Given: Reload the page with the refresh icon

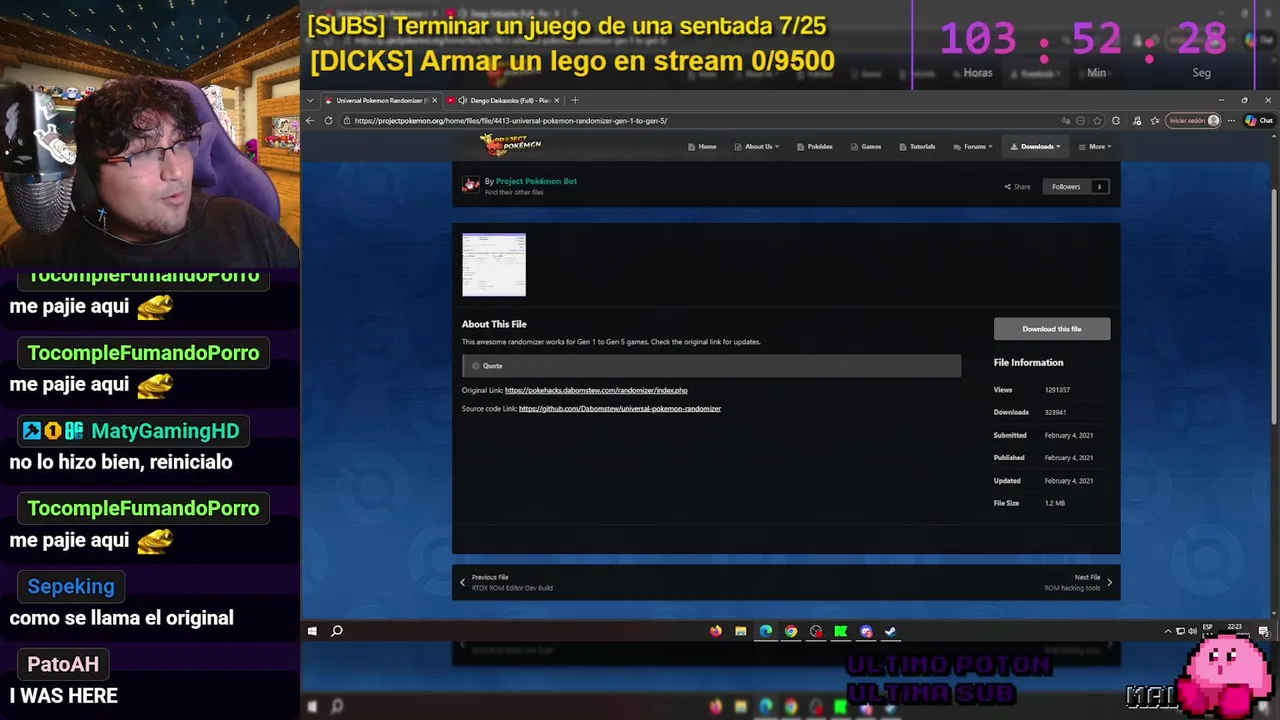Looking at the screenshot, I should click(x=328, y=121).
